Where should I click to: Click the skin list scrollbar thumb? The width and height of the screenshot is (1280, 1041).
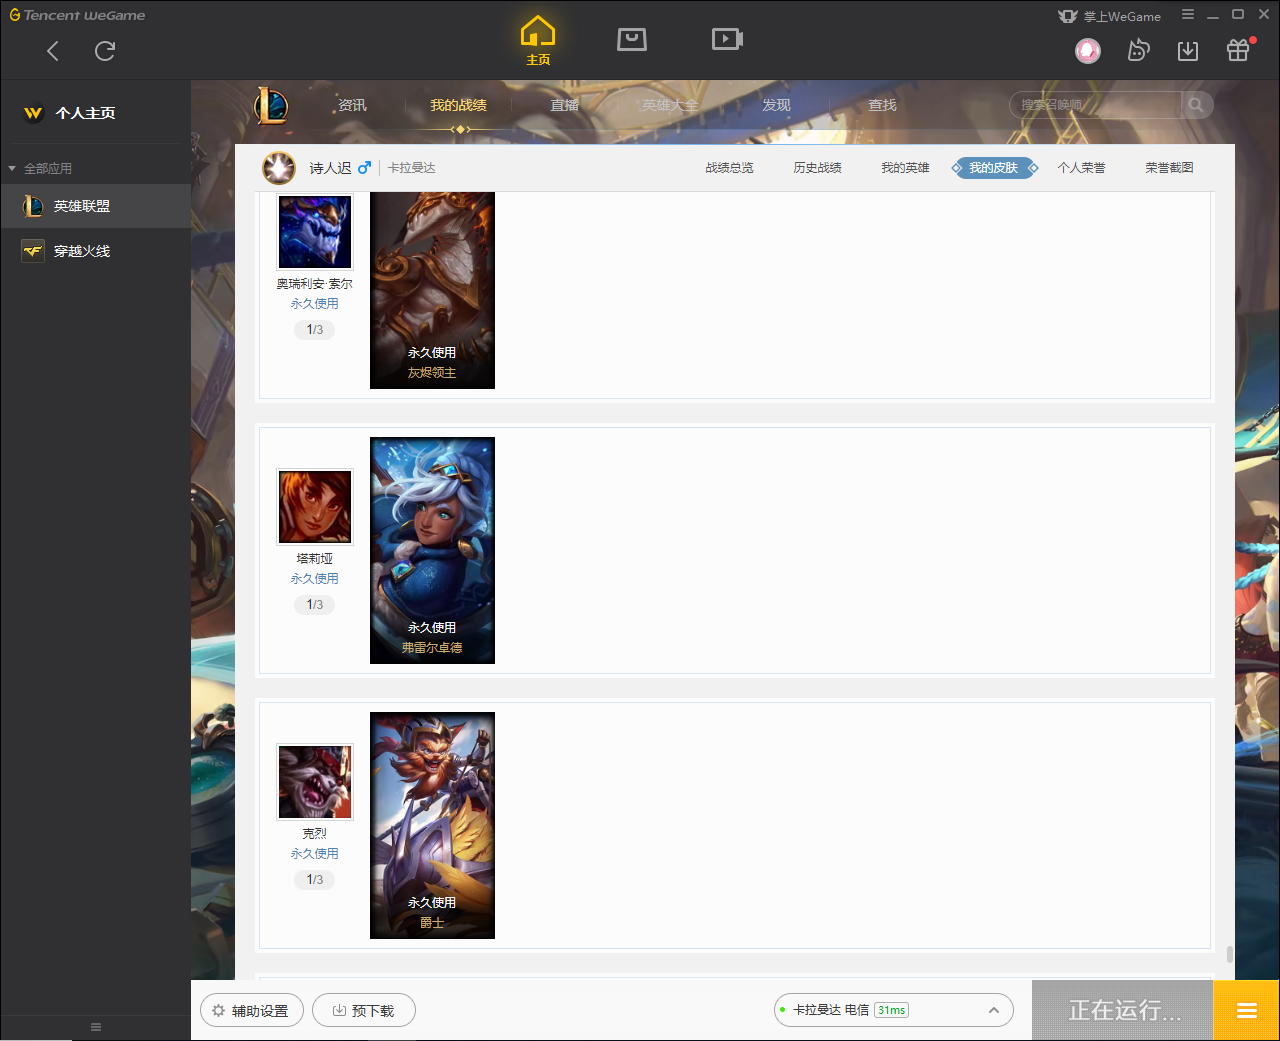tap(1229, 954)
